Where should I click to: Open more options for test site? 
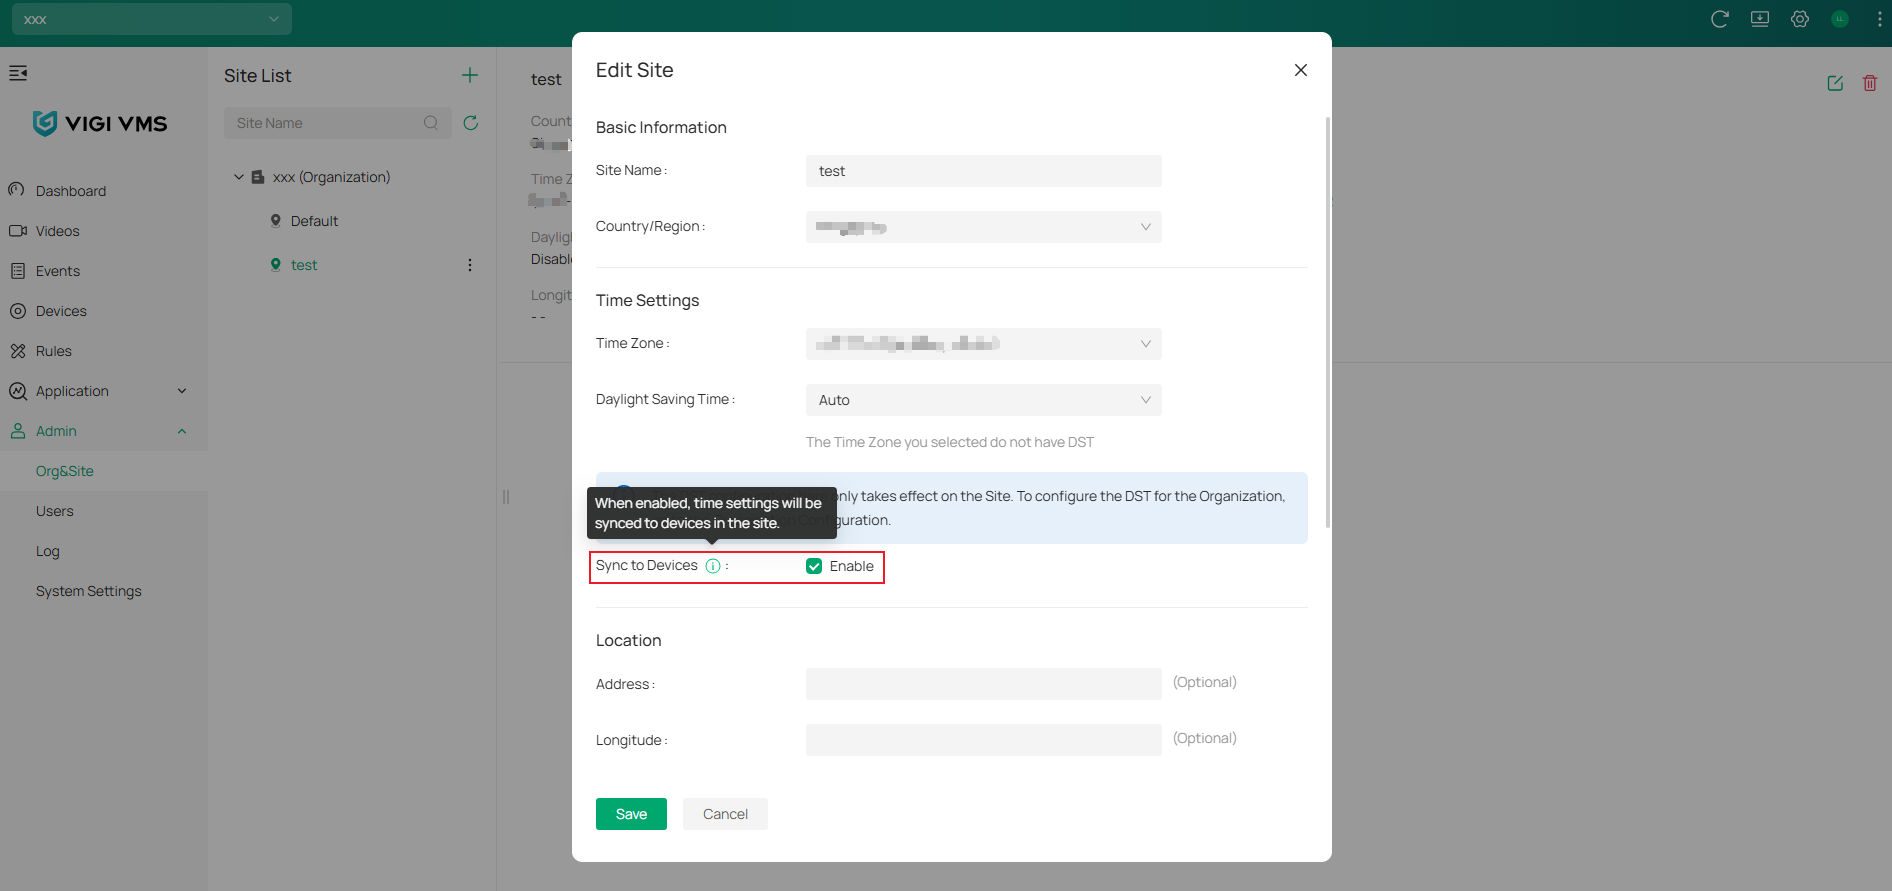click(470, 265)
